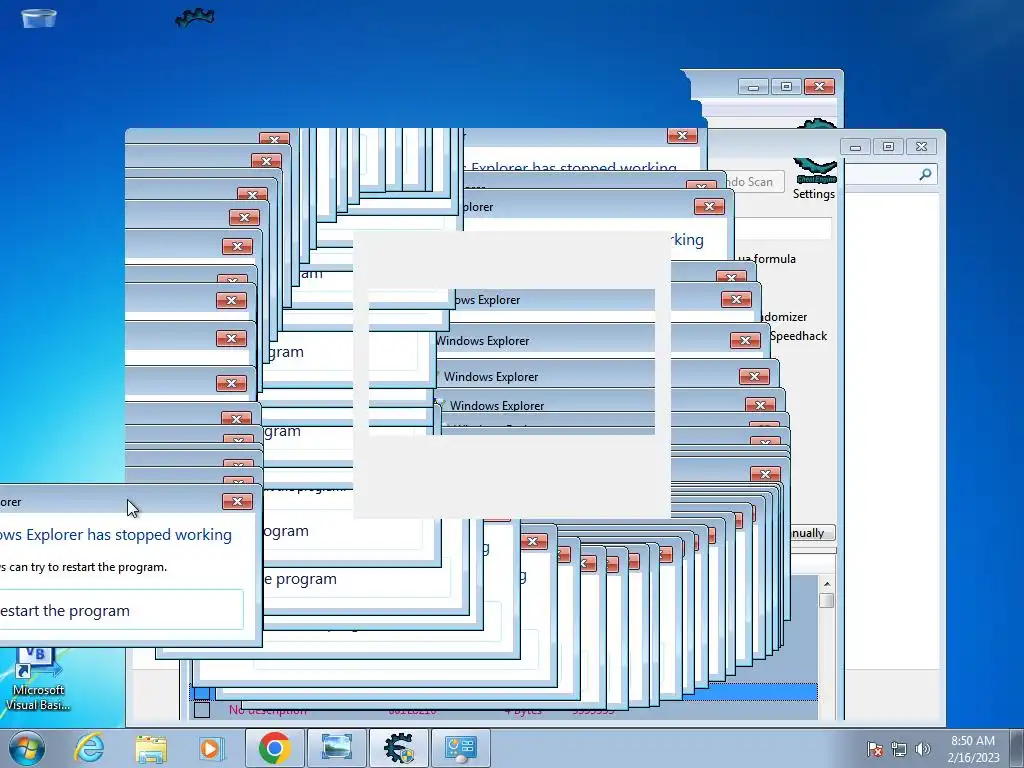
Task: Choose Restart the program in the front dialog
Action: (121, 611)
